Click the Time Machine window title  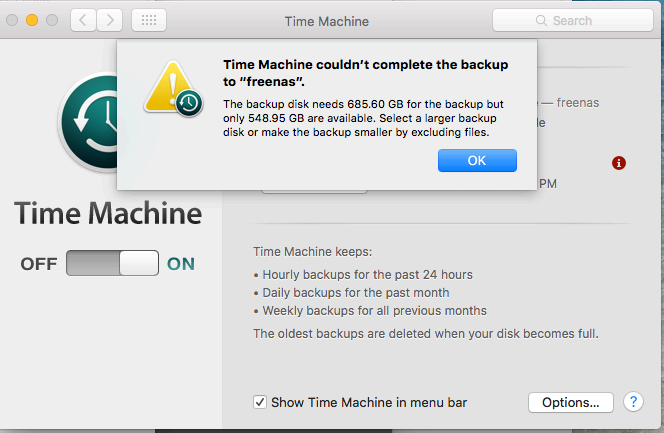click(x=326, y=20)
